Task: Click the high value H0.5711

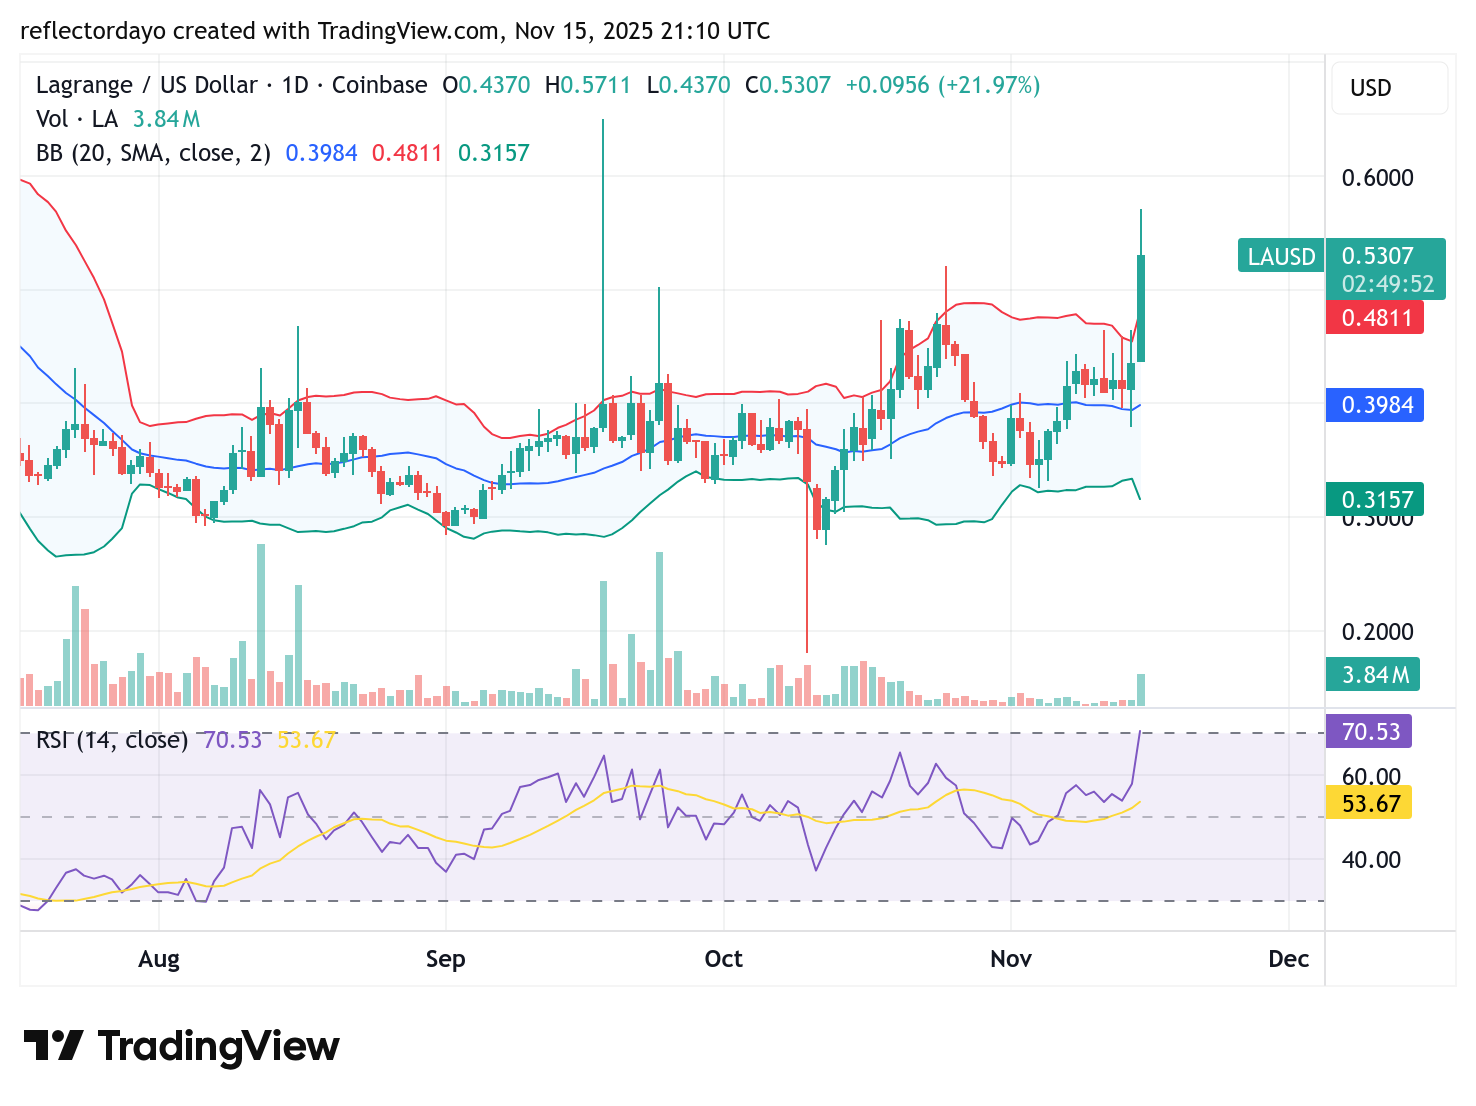Action: click(x=588, y=85)
